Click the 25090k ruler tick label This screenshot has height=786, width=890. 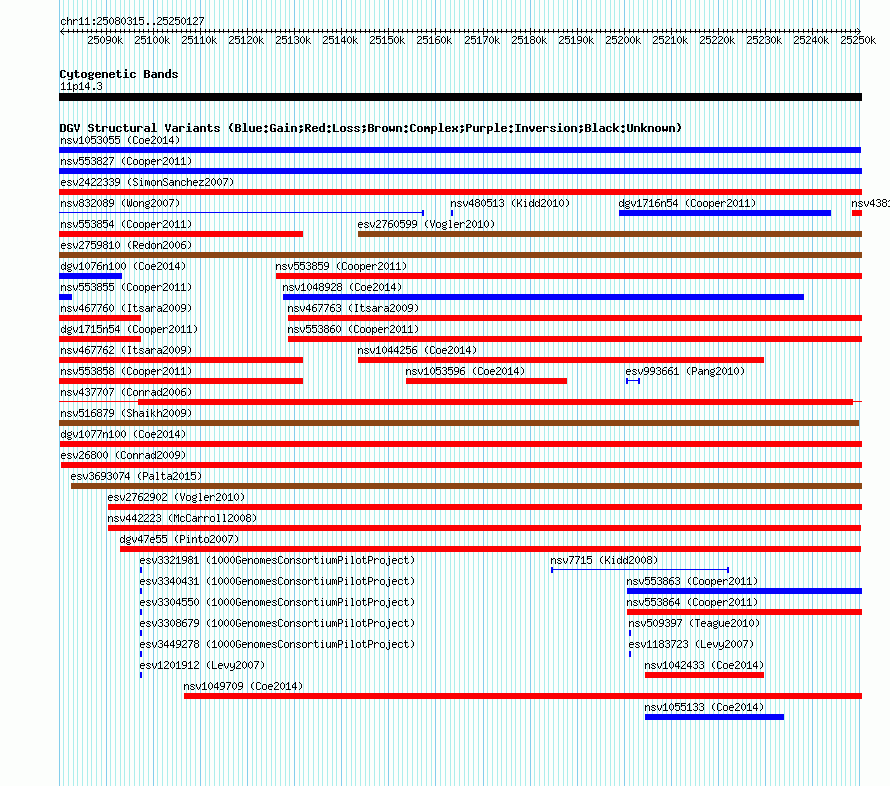pos(105,40)
